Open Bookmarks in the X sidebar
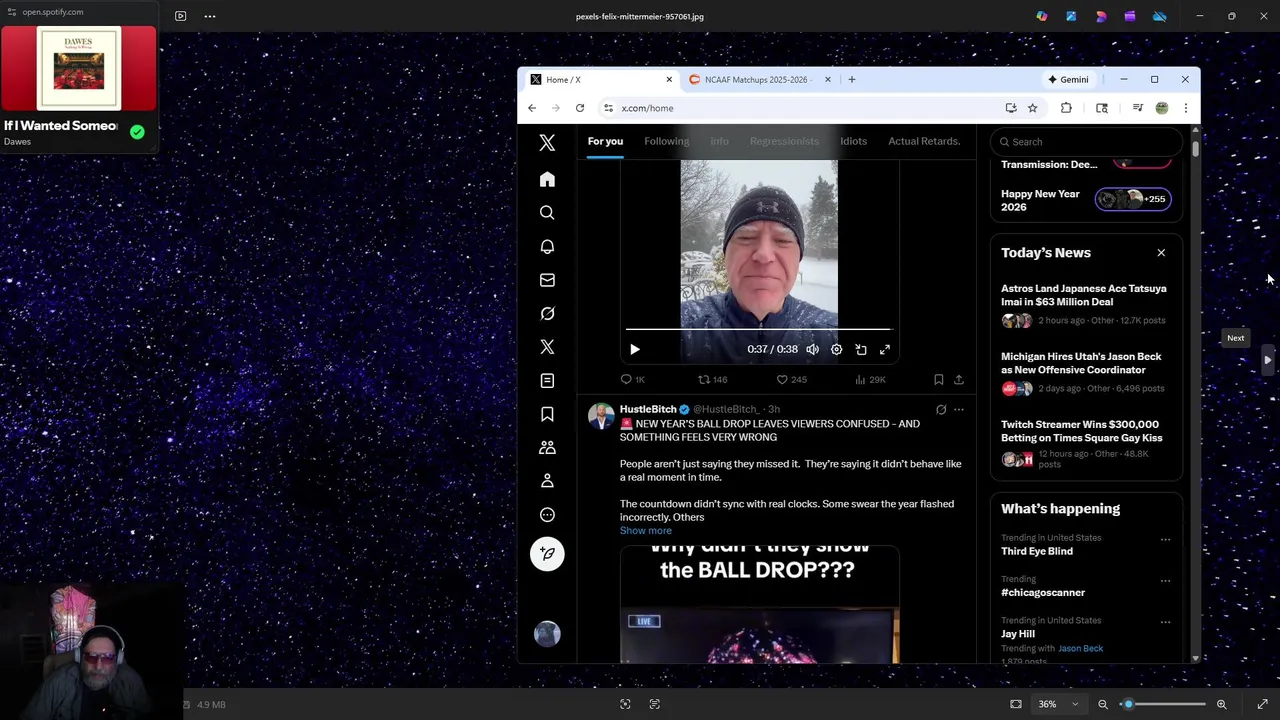The height and width of the screenshot is (720, 1280). coord(547,414)
